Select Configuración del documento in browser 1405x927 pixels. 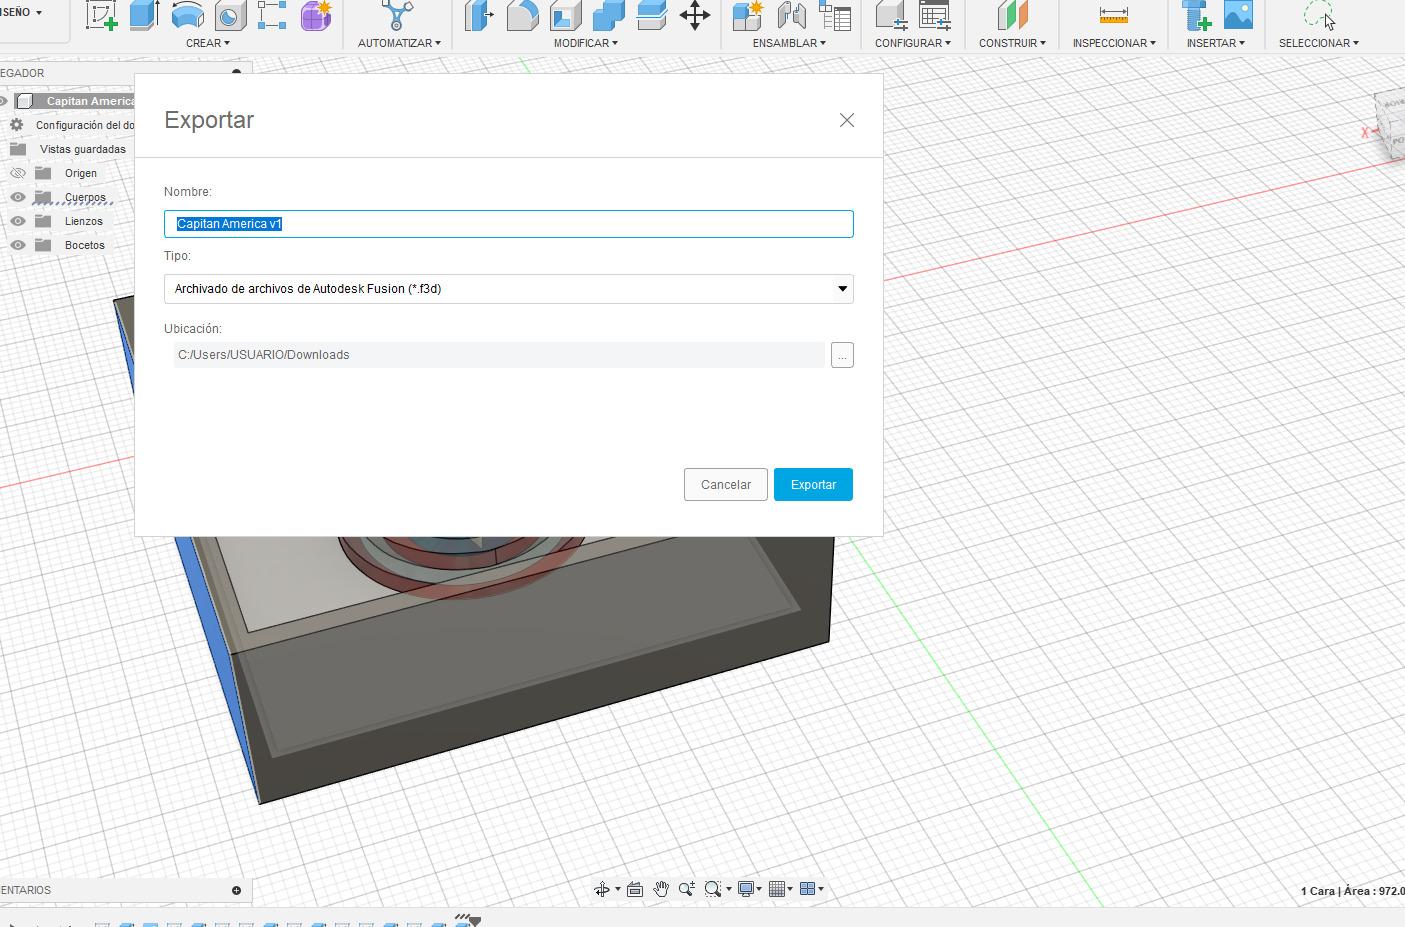[x=85, y=125]
